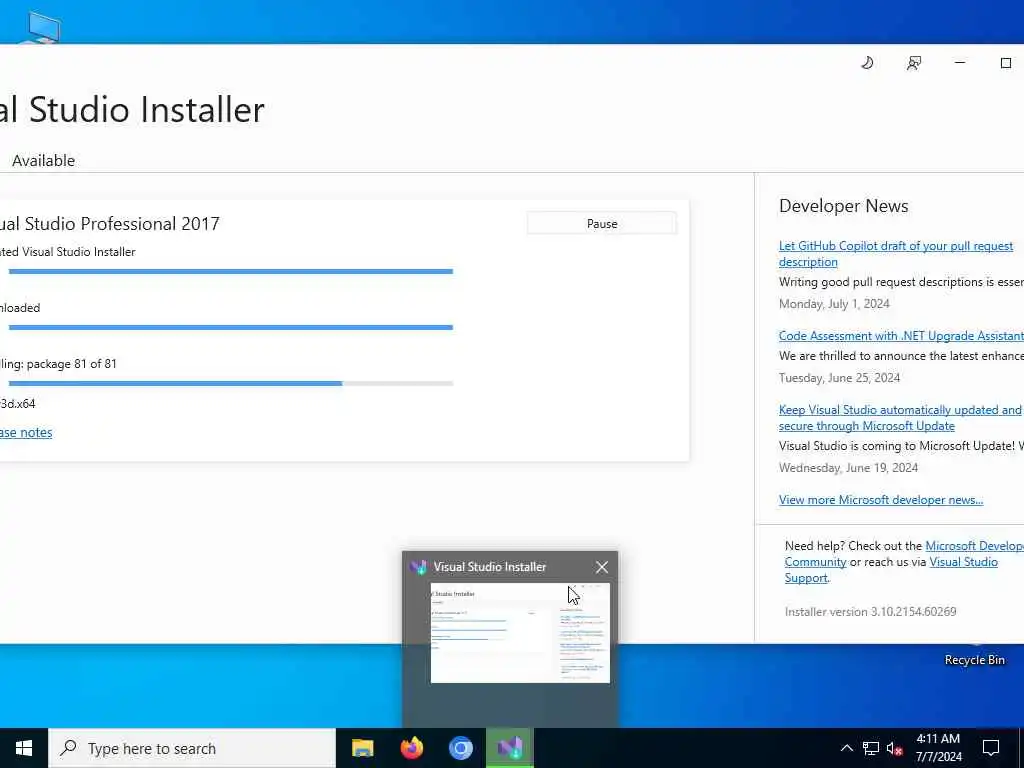Open Keep Visual Studio automatically updated article
Viewport: 1024px width, 768px height.
tap(900, 418)
